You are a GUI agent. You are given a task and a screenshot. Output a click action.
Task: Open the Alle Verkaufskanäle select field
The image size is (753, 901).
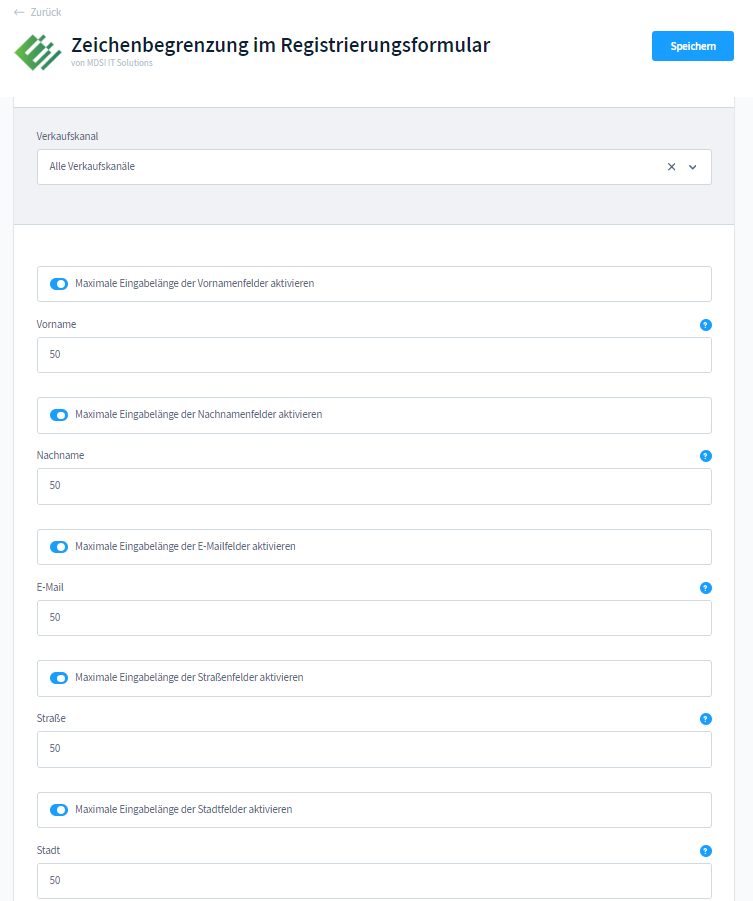pyautogui.click(x=374, y=167)
